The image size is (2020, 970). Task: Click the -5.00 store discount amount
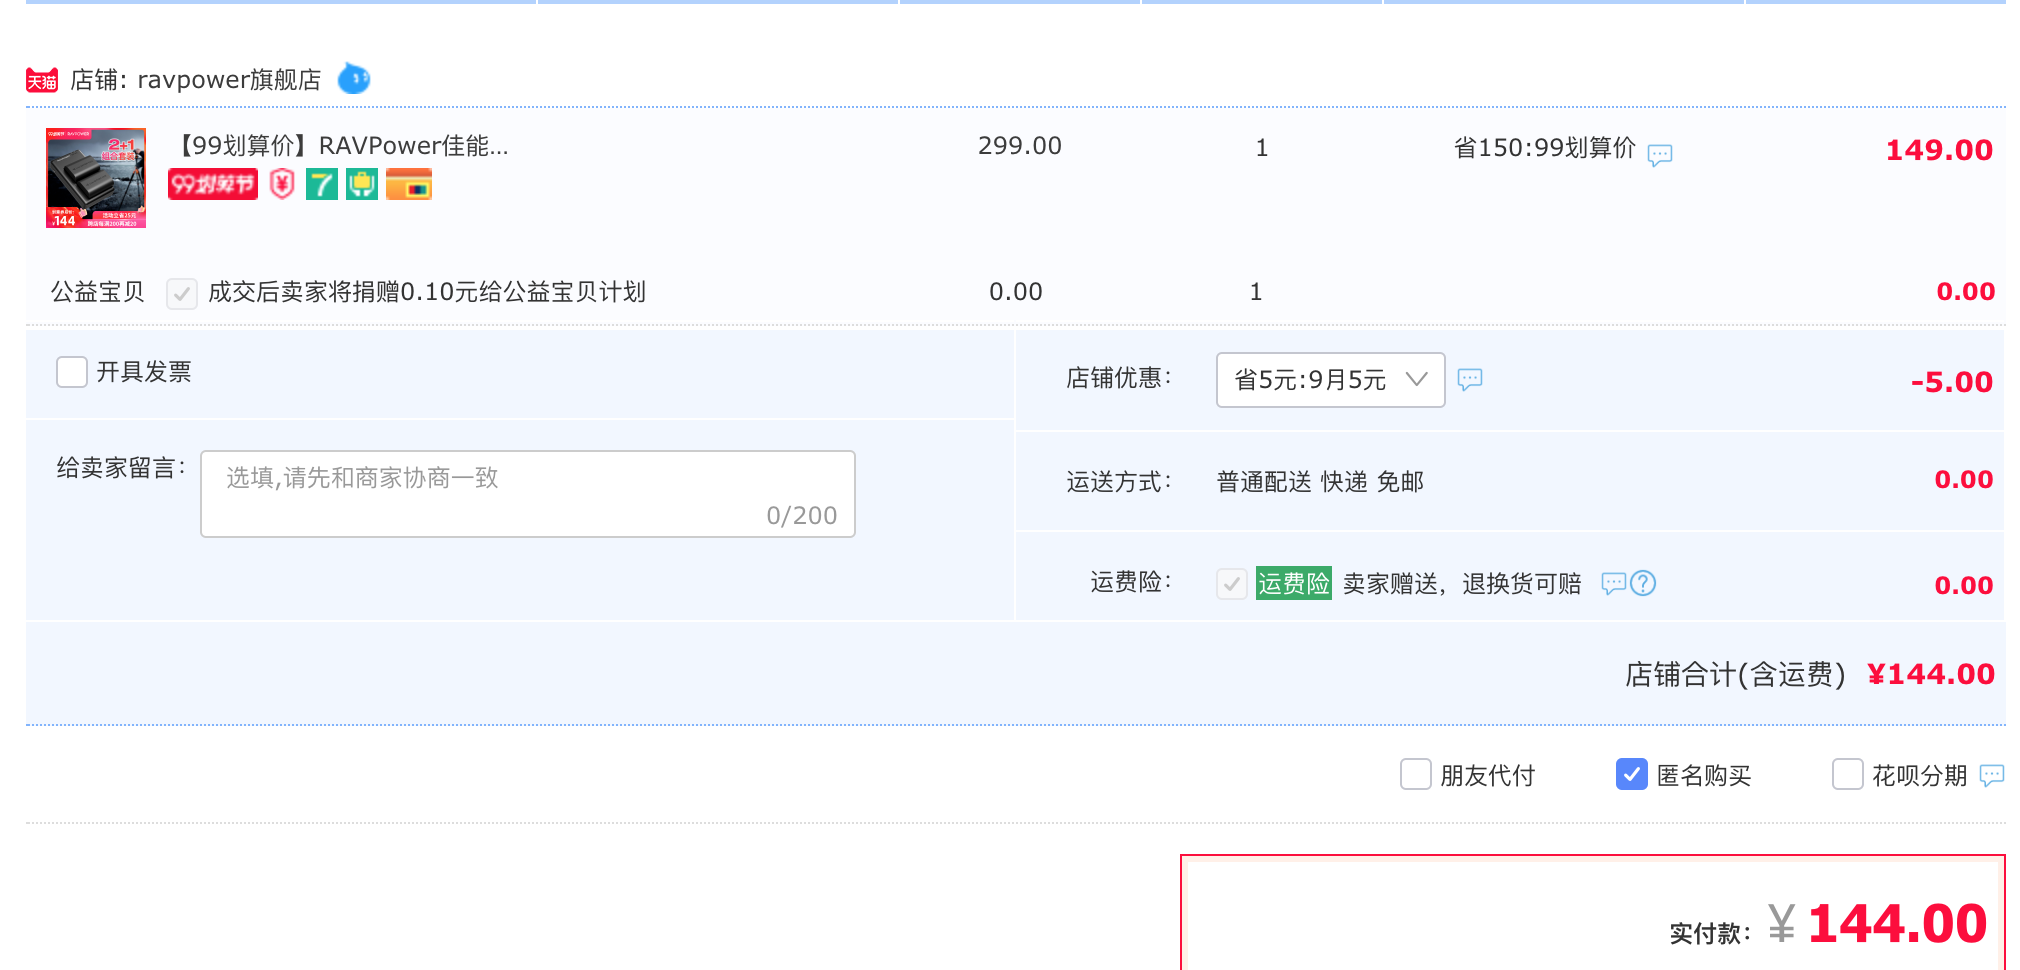1951,382
